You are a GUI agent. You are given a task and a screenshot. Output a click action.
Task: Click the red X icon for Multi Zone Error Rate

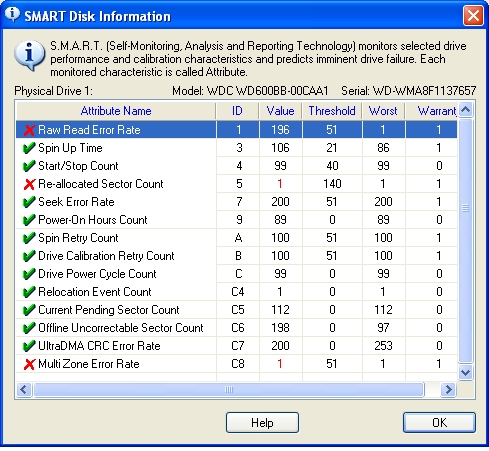click(29, 364)
